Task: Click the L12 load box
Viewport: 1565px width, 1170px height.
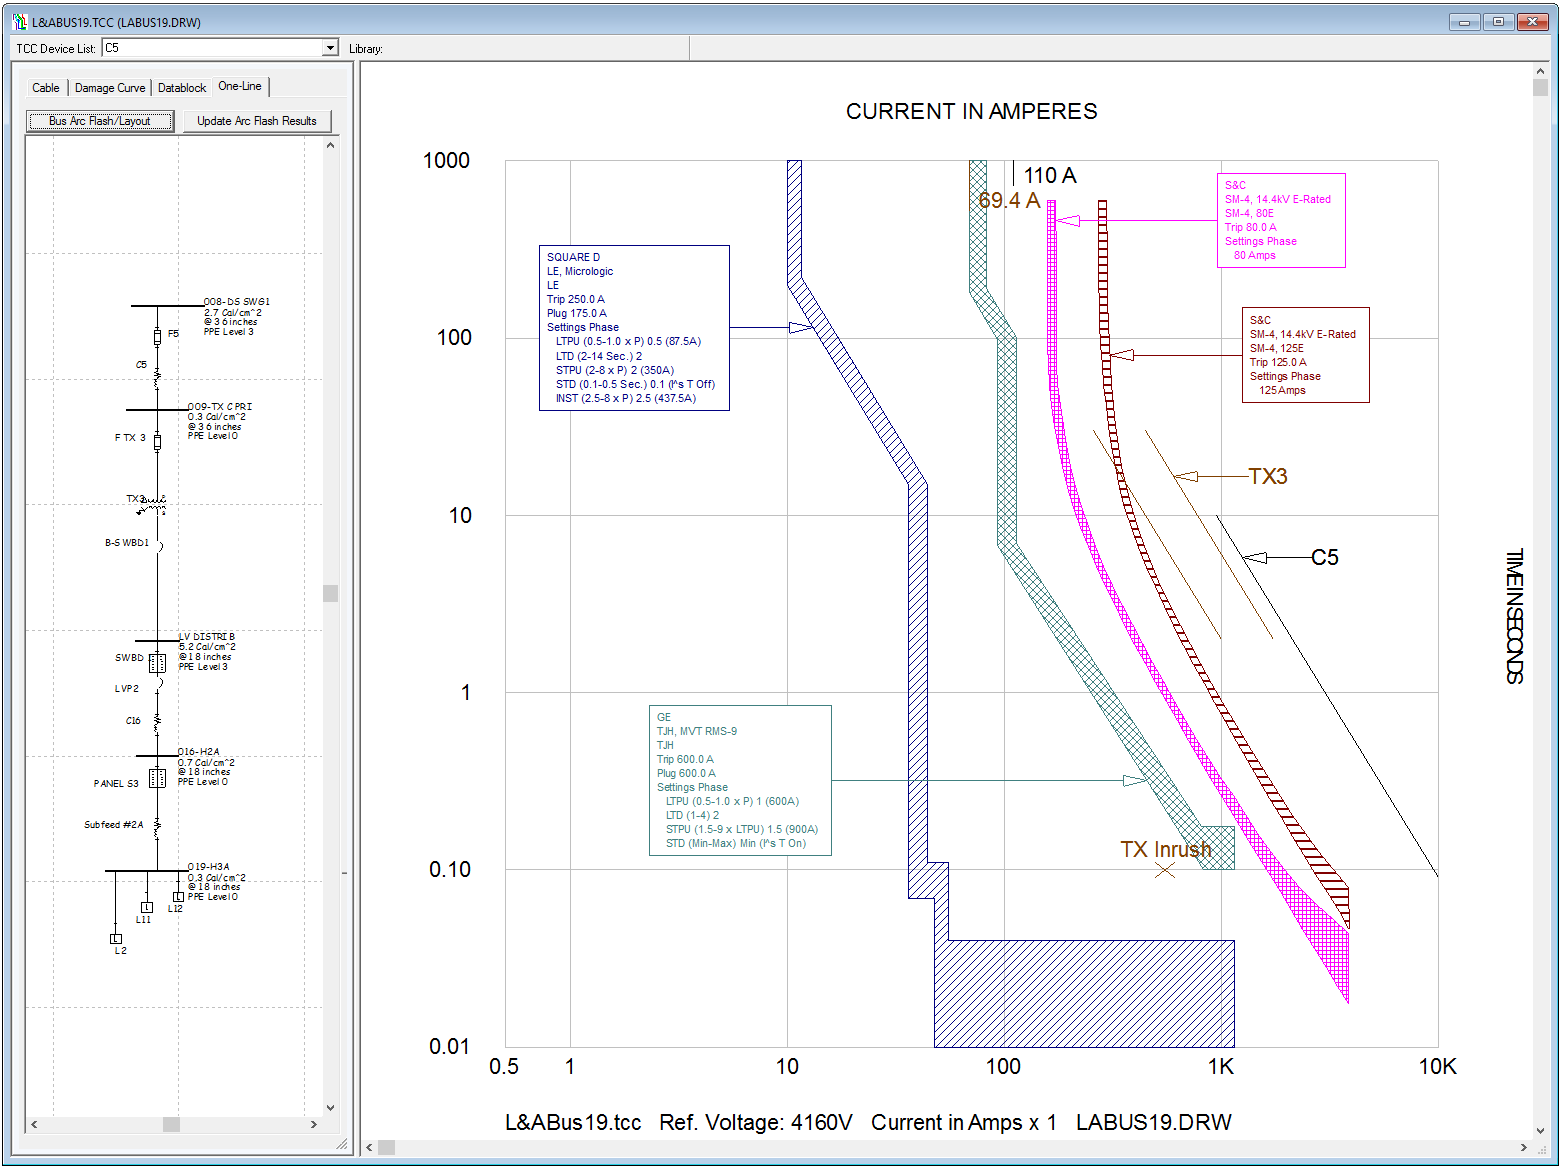Action: click(x=178, y=897)
